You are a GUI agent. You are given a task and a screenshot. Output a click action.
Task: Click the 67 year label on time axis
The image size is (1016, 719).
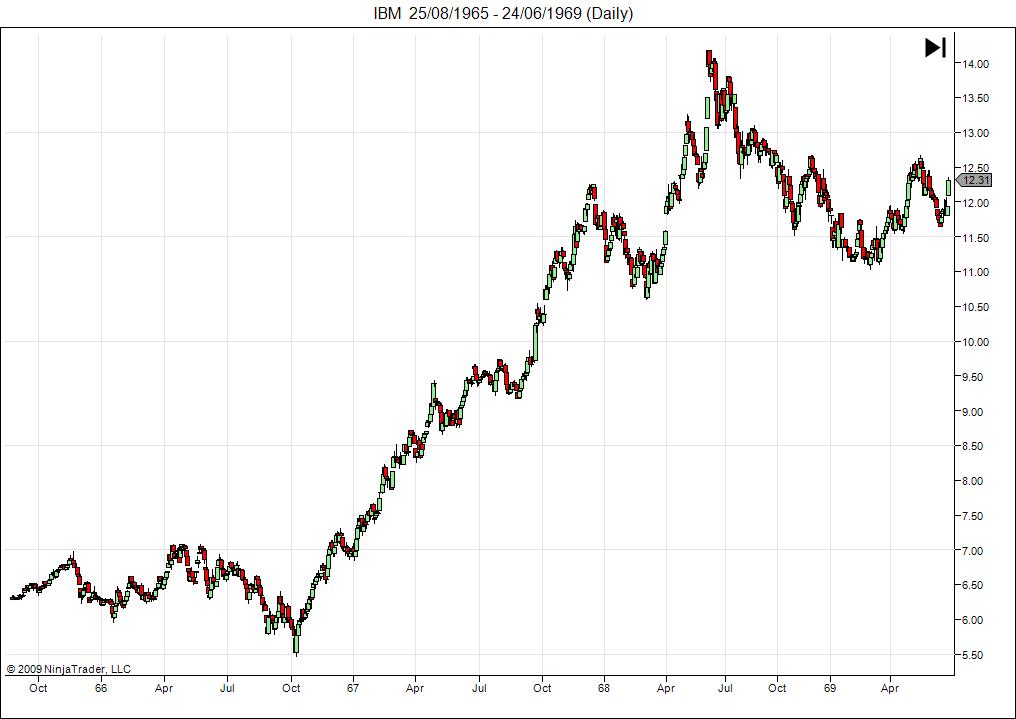click(x=352, y=689)
